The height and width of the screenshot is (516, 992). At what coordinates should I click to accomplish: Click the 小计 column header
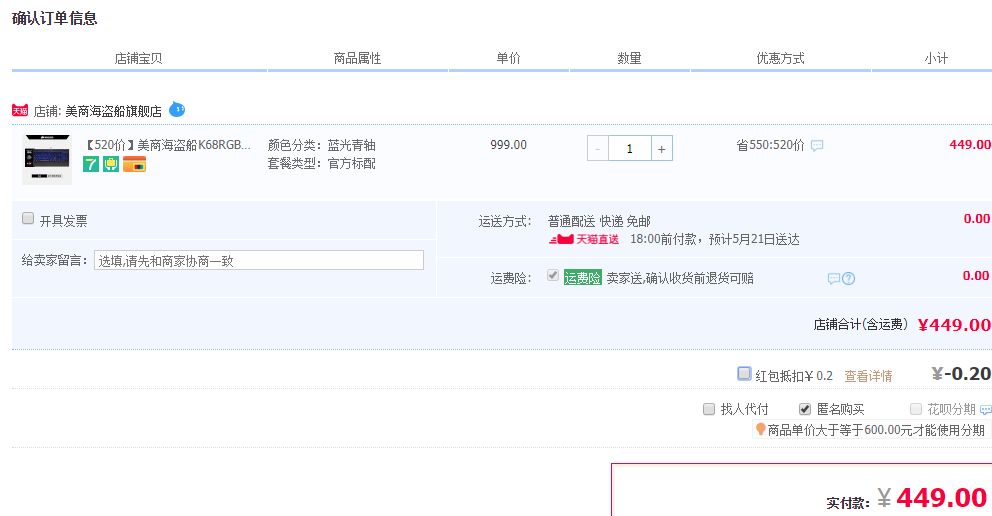click(936, 58)
